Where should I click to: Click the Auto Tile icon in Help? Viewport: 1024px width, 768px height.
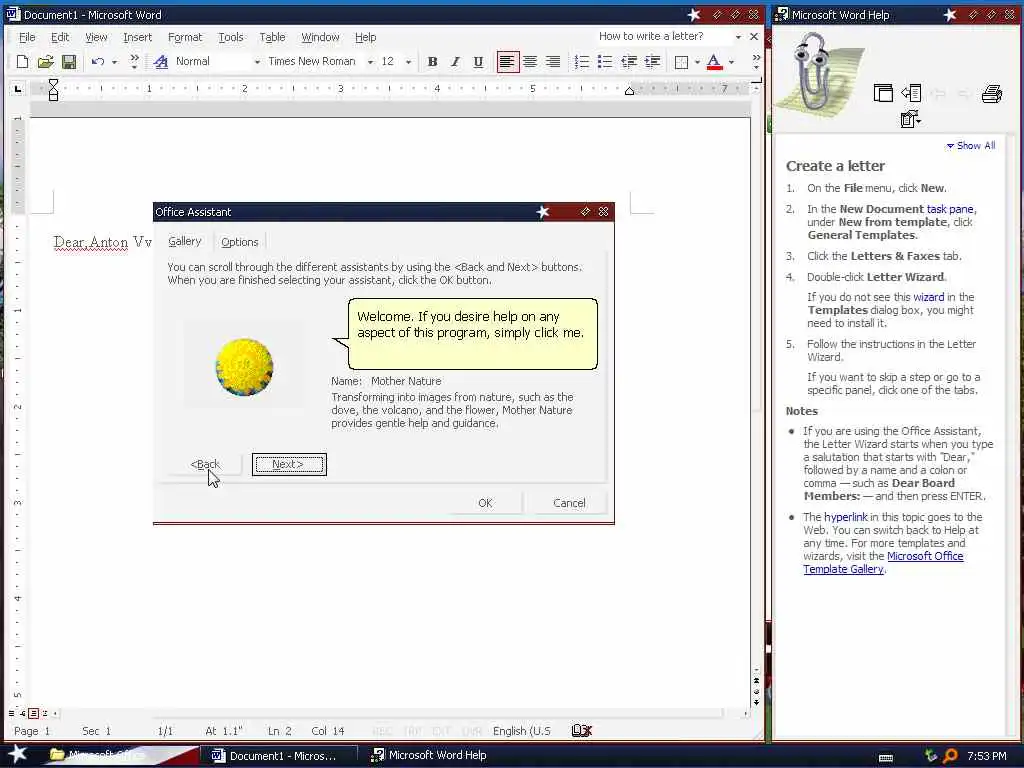pyautogui.click(x=883, y=93)
